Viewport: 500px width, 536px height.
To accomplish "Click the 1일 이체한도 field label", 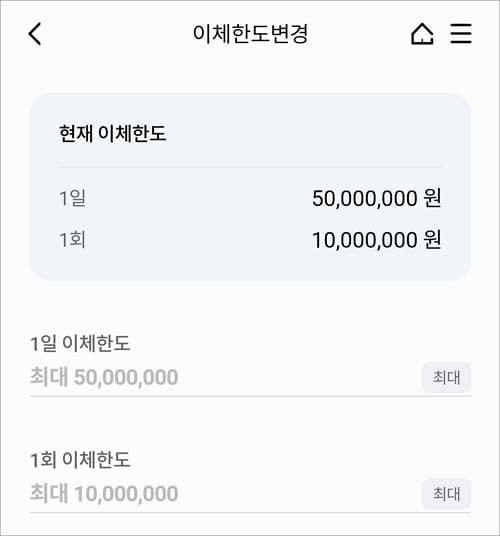I will (x=80, y=343).
